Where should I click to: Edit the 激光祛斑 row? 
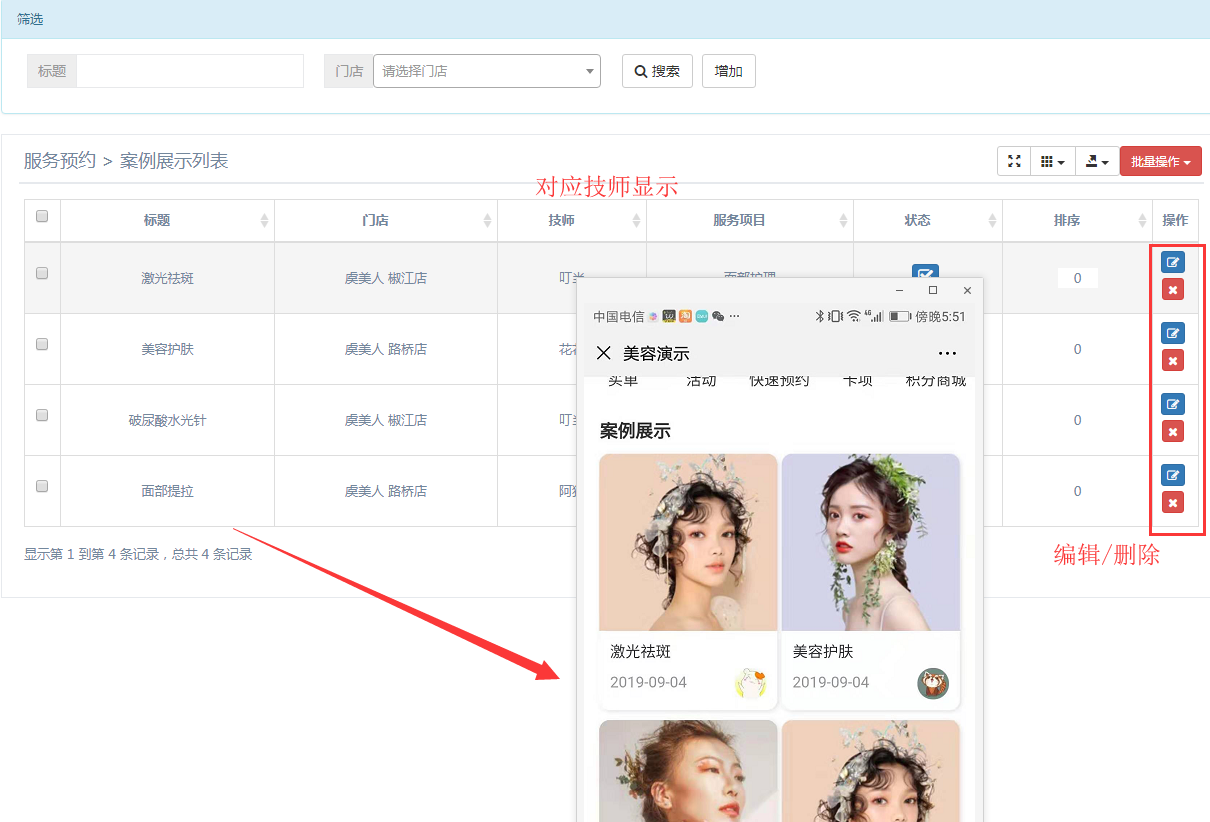click(1173, 263)
